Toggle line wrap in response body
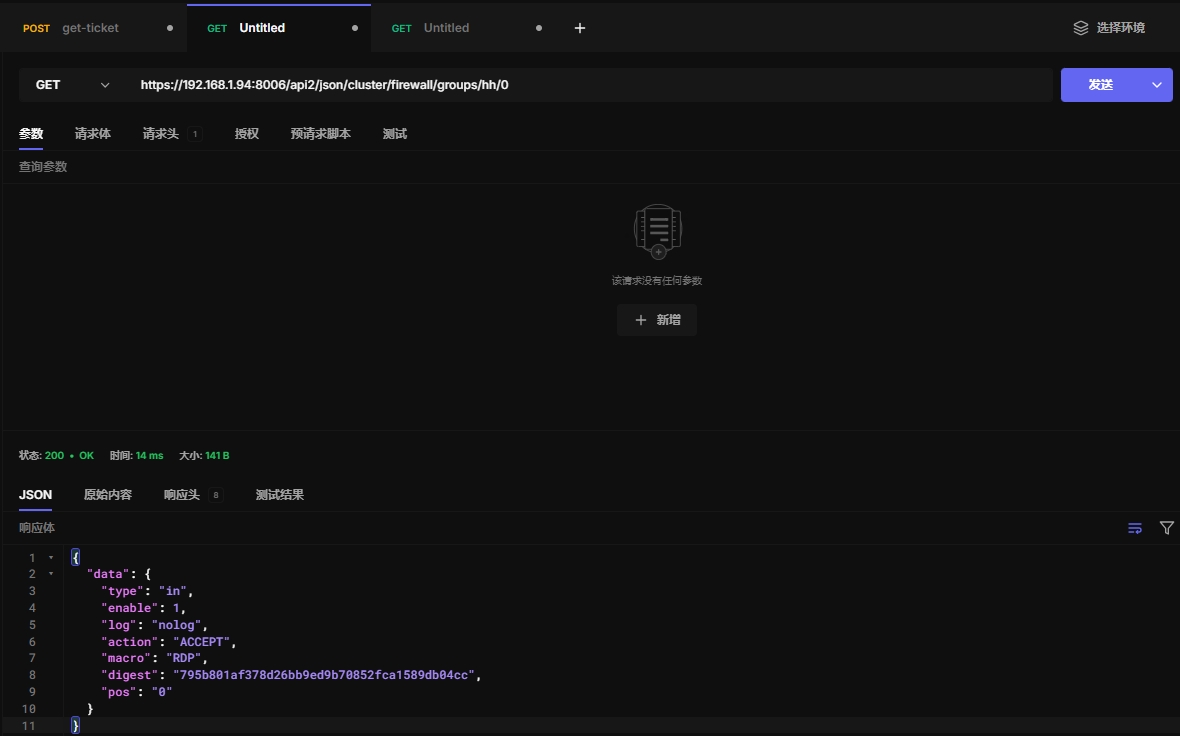 point(1135,528)
